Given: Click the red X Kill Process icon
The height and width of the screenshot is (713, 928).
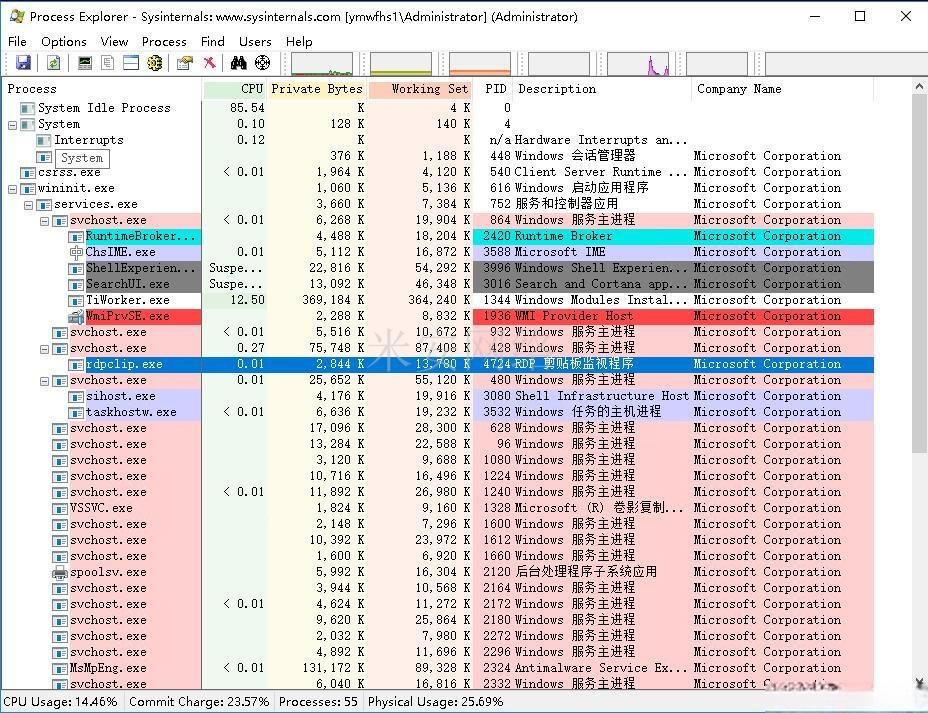Looking at the screenshot, I should 209,62.
